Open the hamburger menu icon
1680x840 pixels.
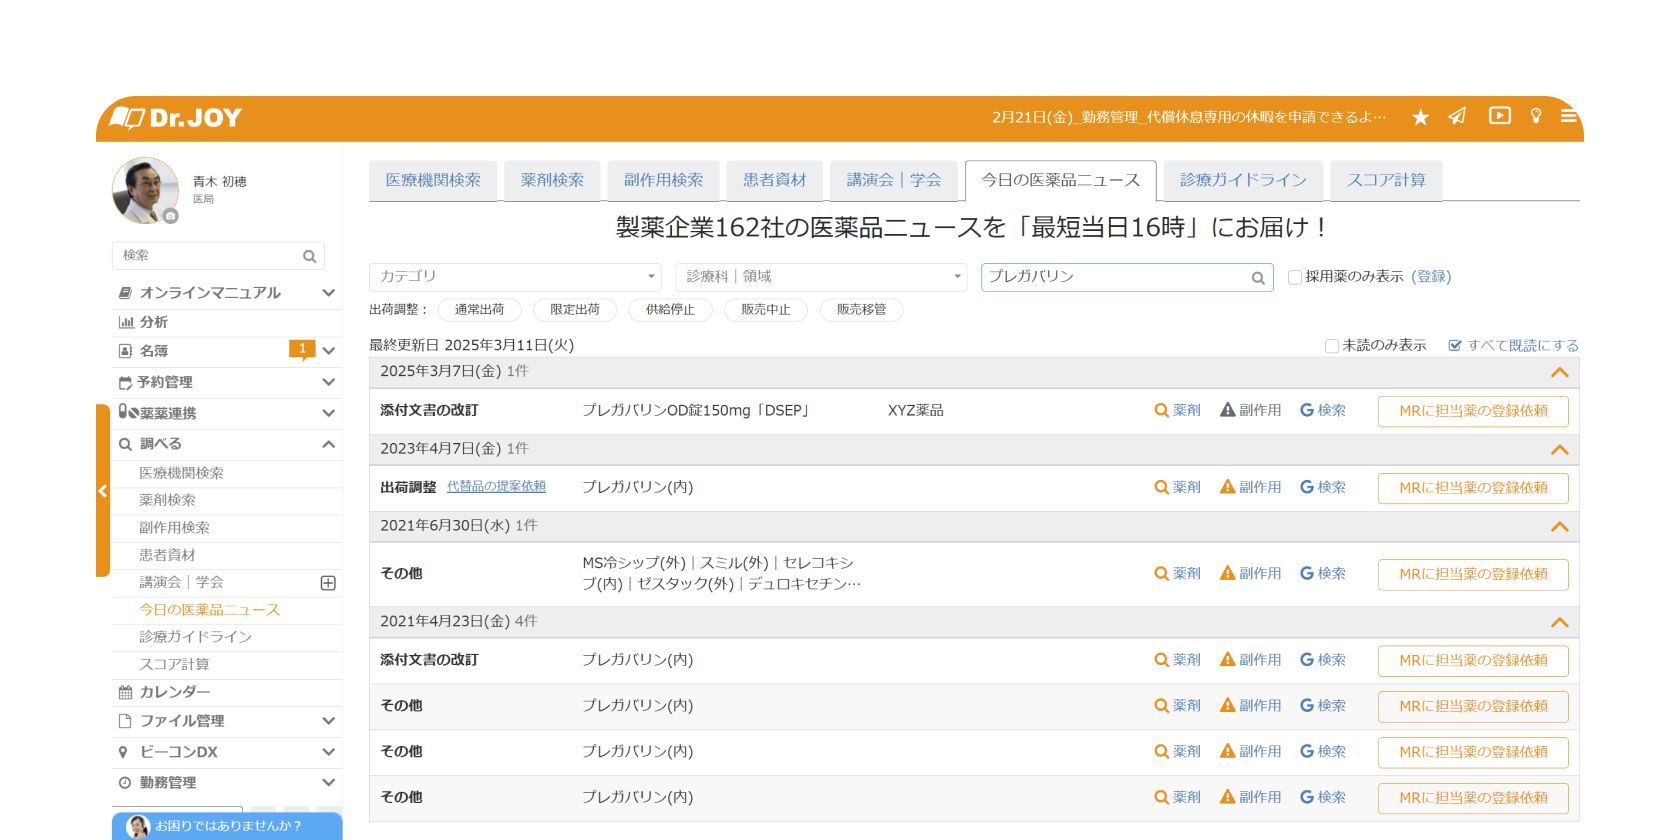pos(1569,116)
